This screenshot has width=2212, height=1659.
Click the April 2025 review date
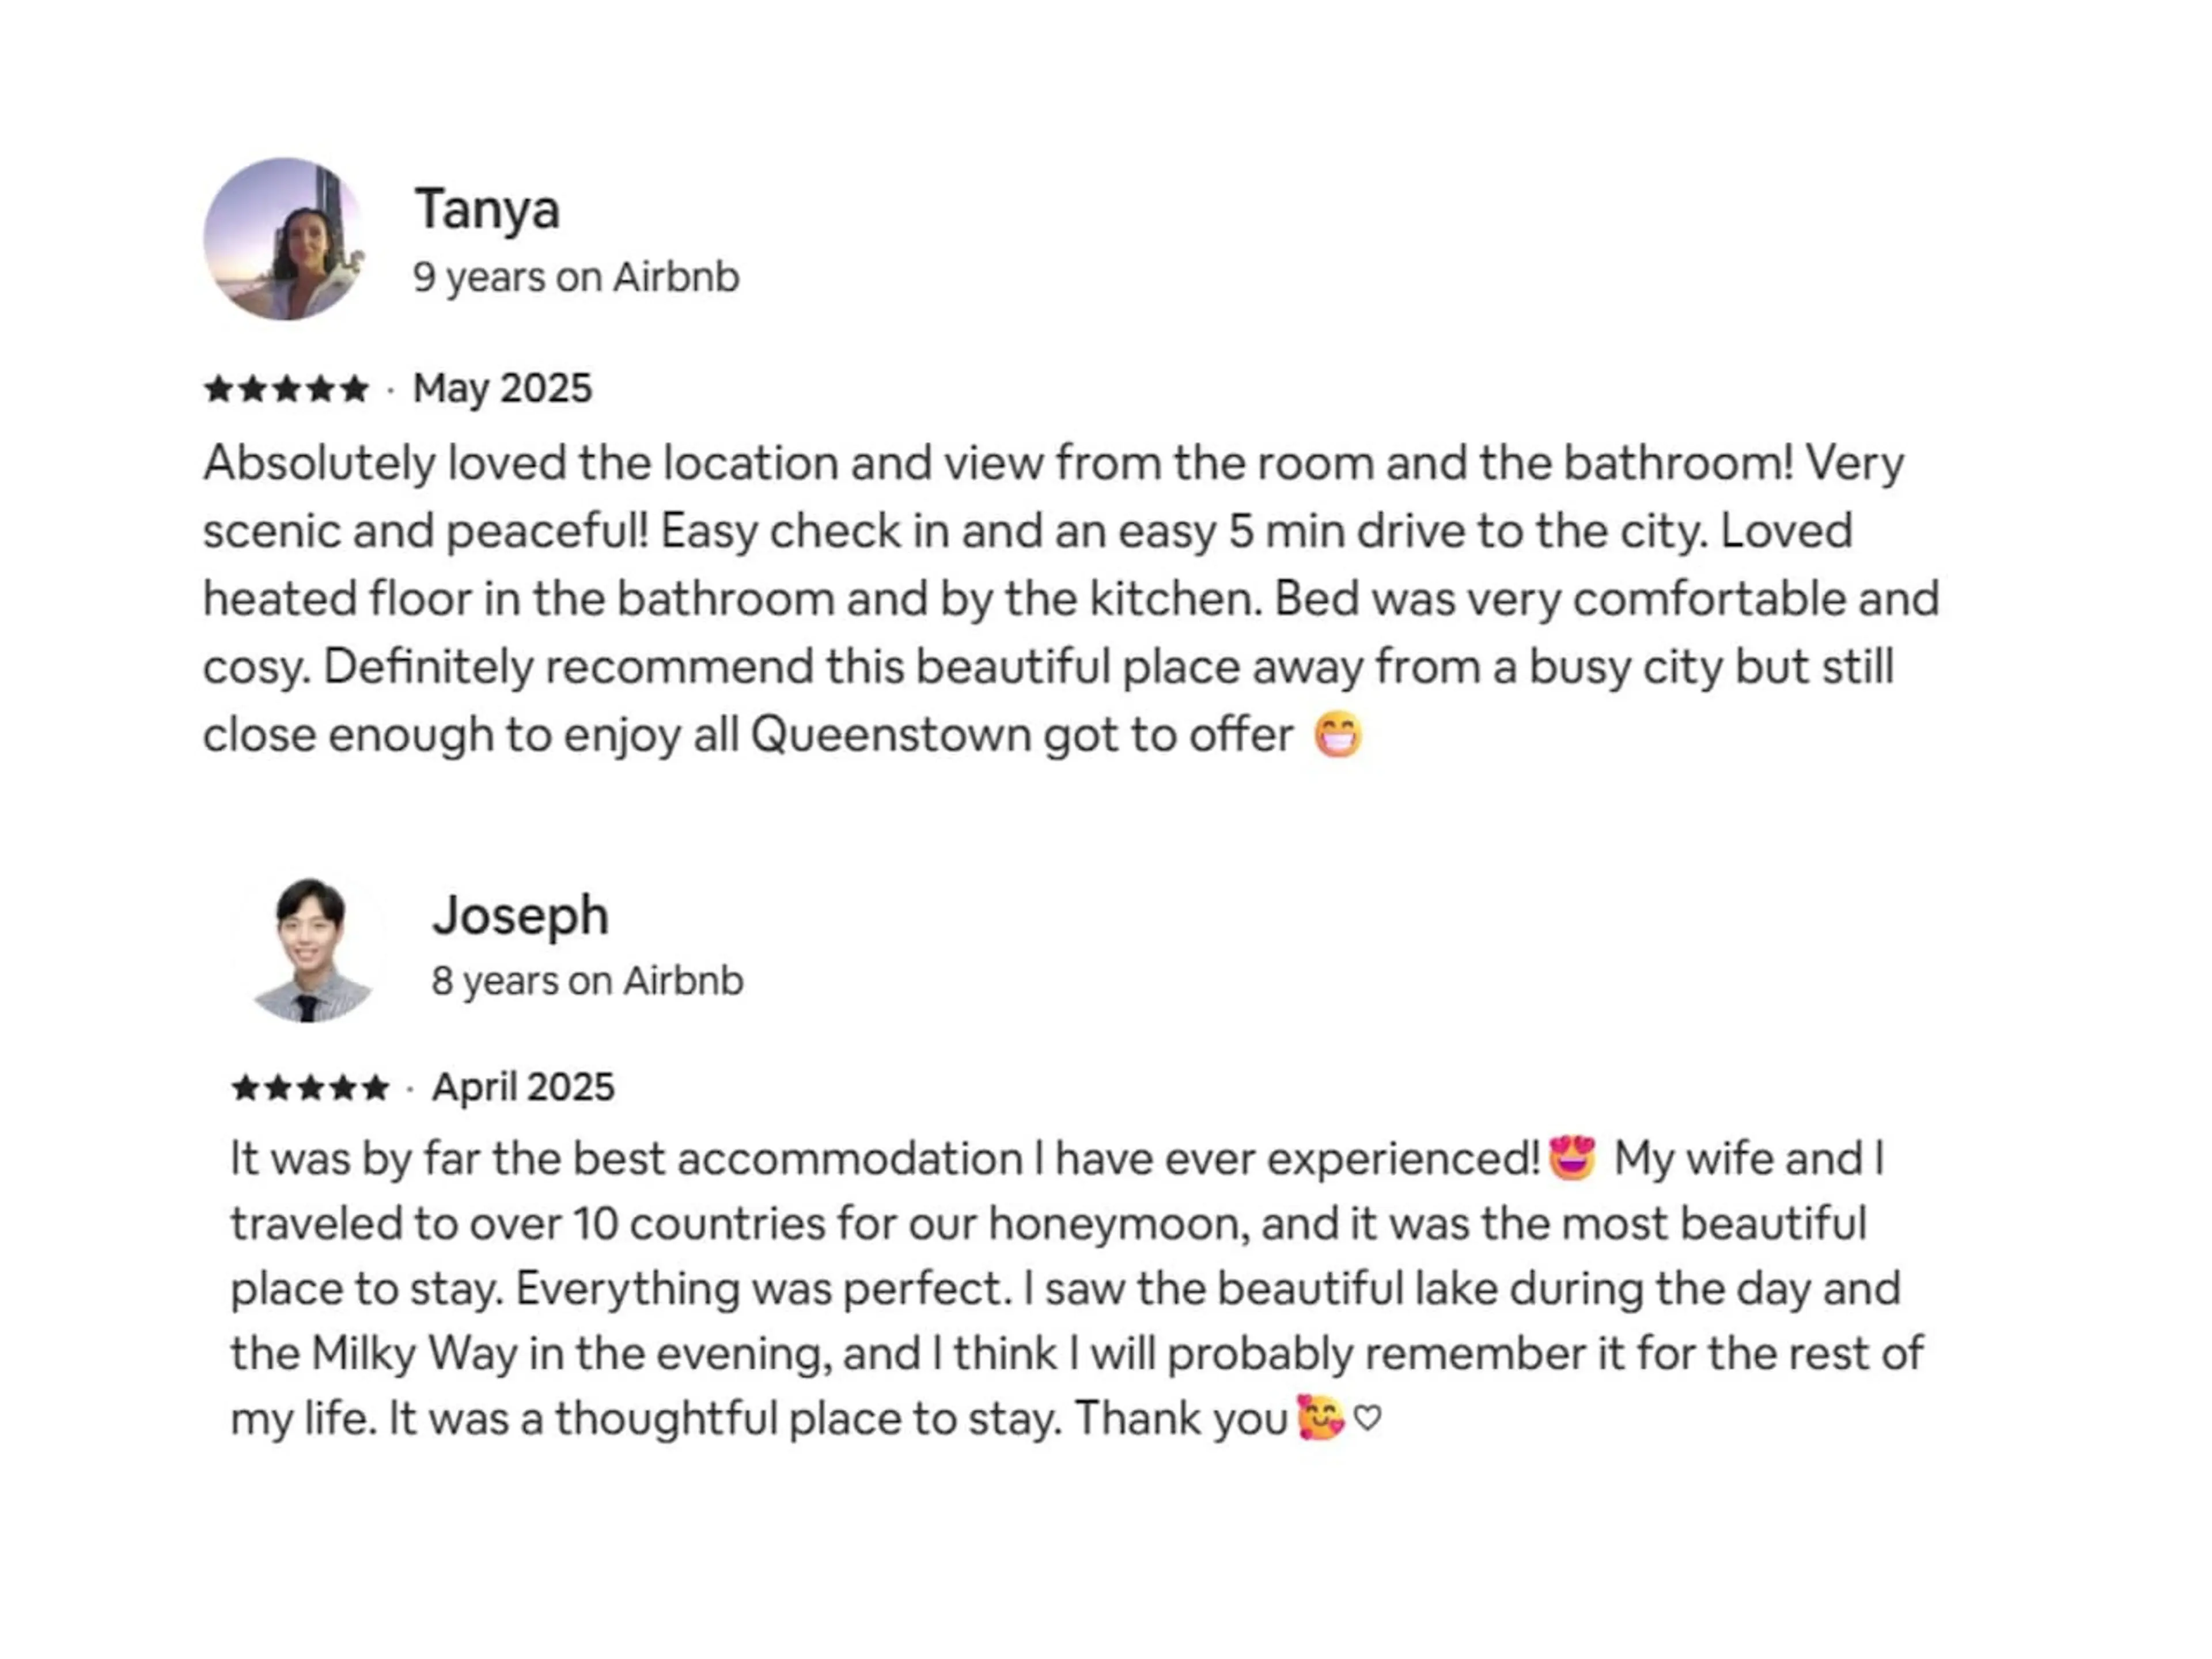point(523,1087)
